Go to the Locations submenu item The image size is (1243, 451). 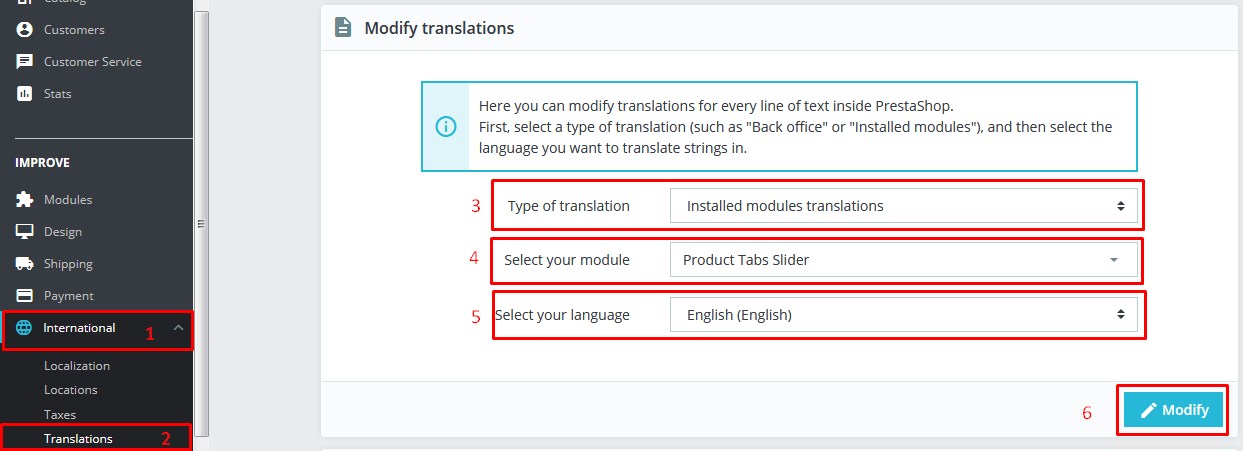[71, 390]
